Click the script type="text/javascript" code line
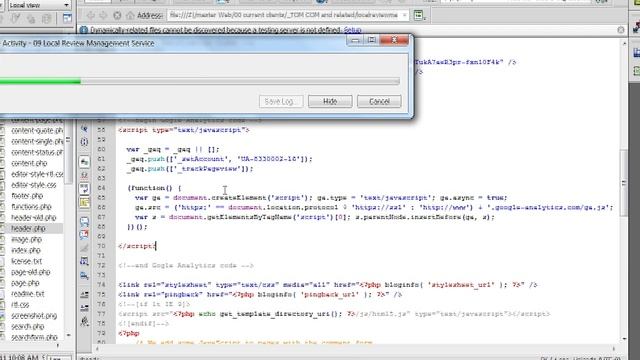The image size is (640, 360). click(184, 130)
